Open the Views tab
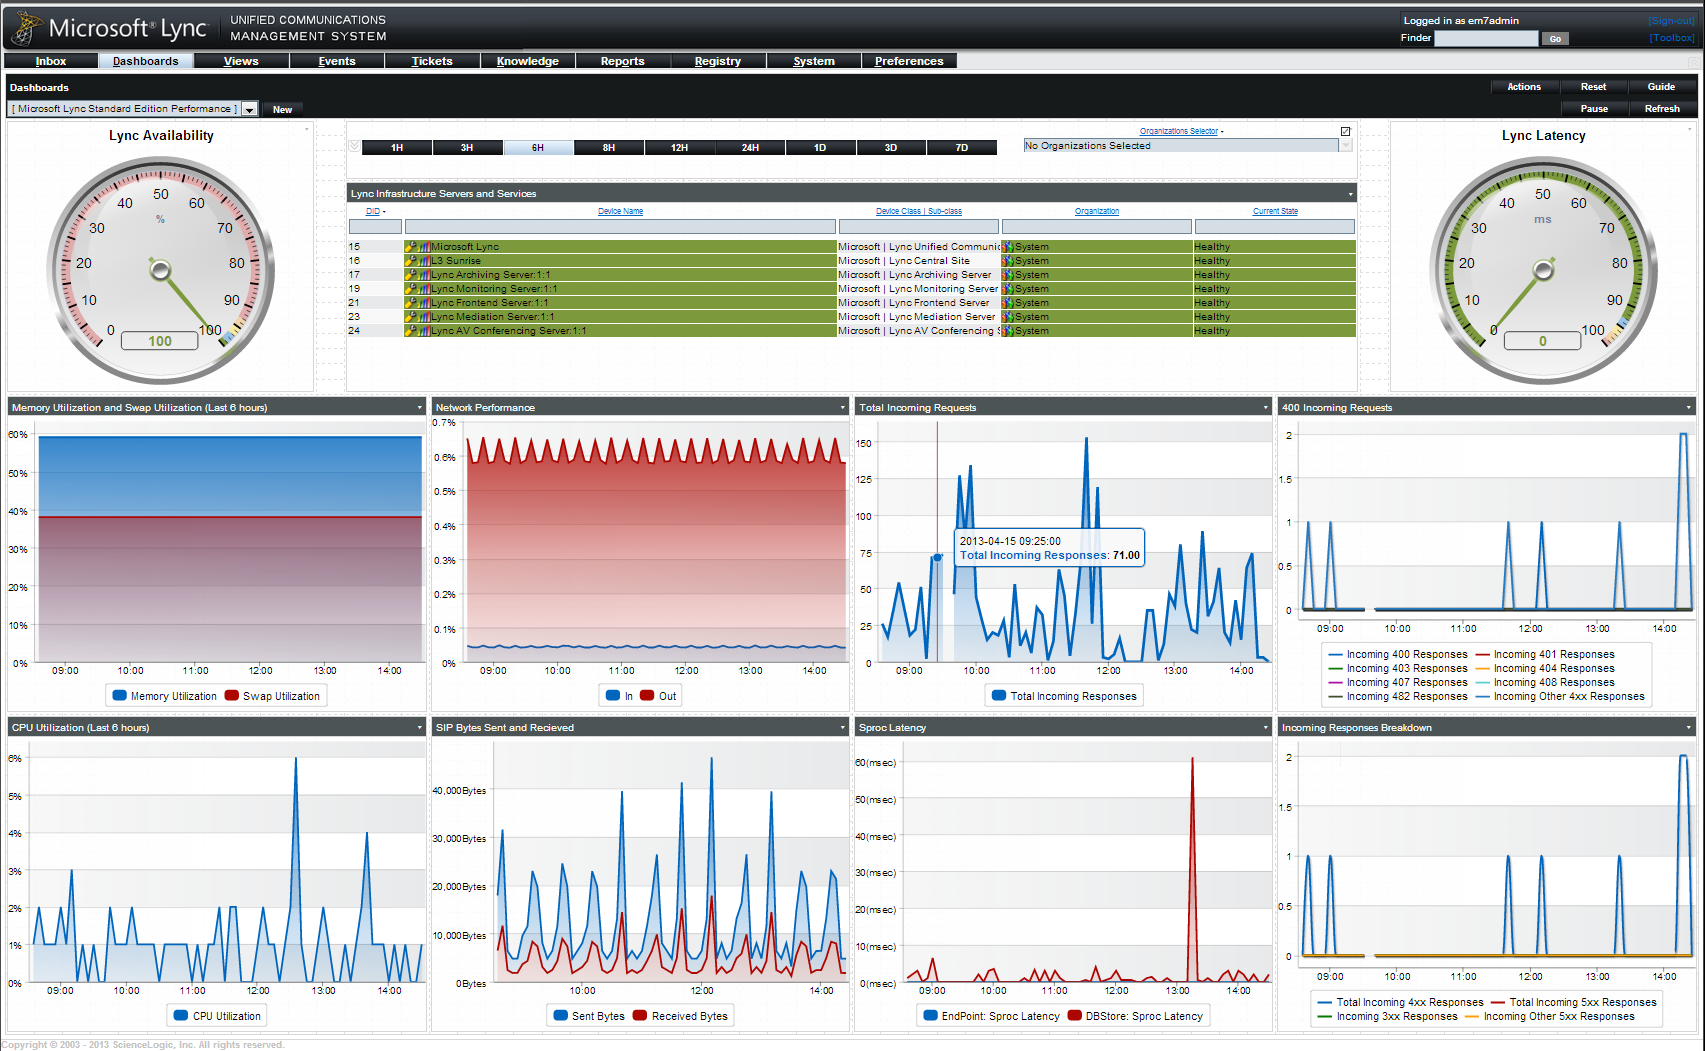Viewport: 1705px width, 1051px height. point(241,61)
